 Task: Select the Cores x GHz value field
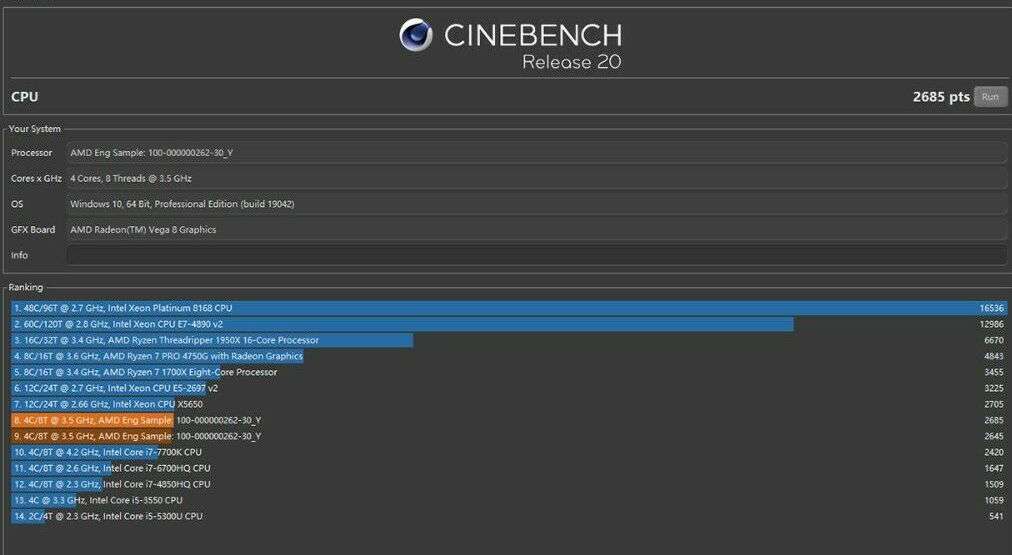pos(536,179)
